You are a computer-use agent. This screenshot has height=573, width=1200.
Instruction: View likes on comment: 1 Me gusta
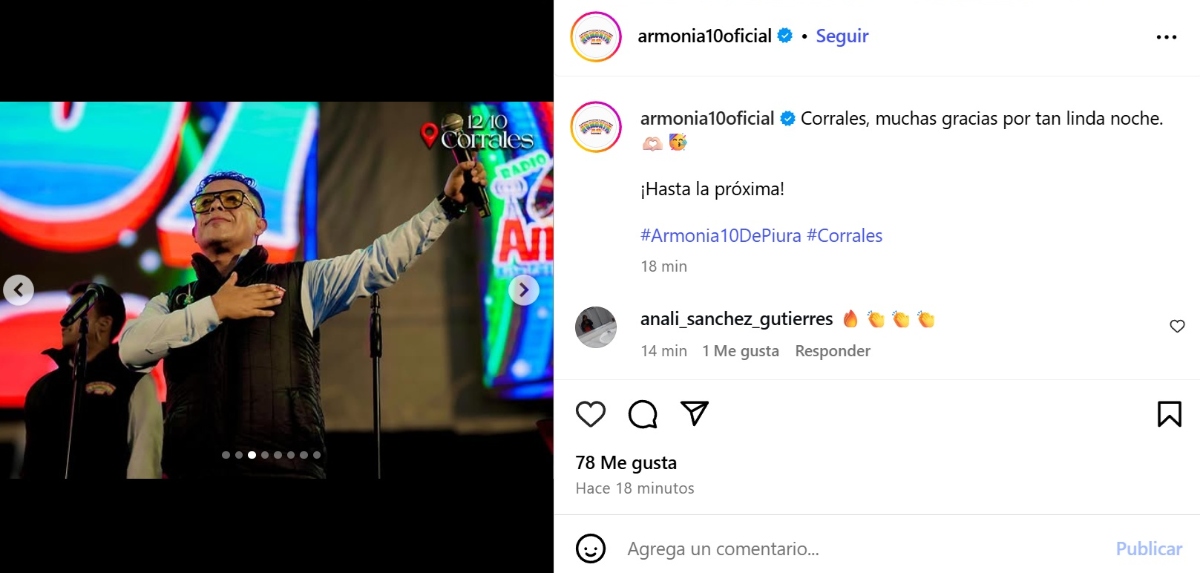740,351
